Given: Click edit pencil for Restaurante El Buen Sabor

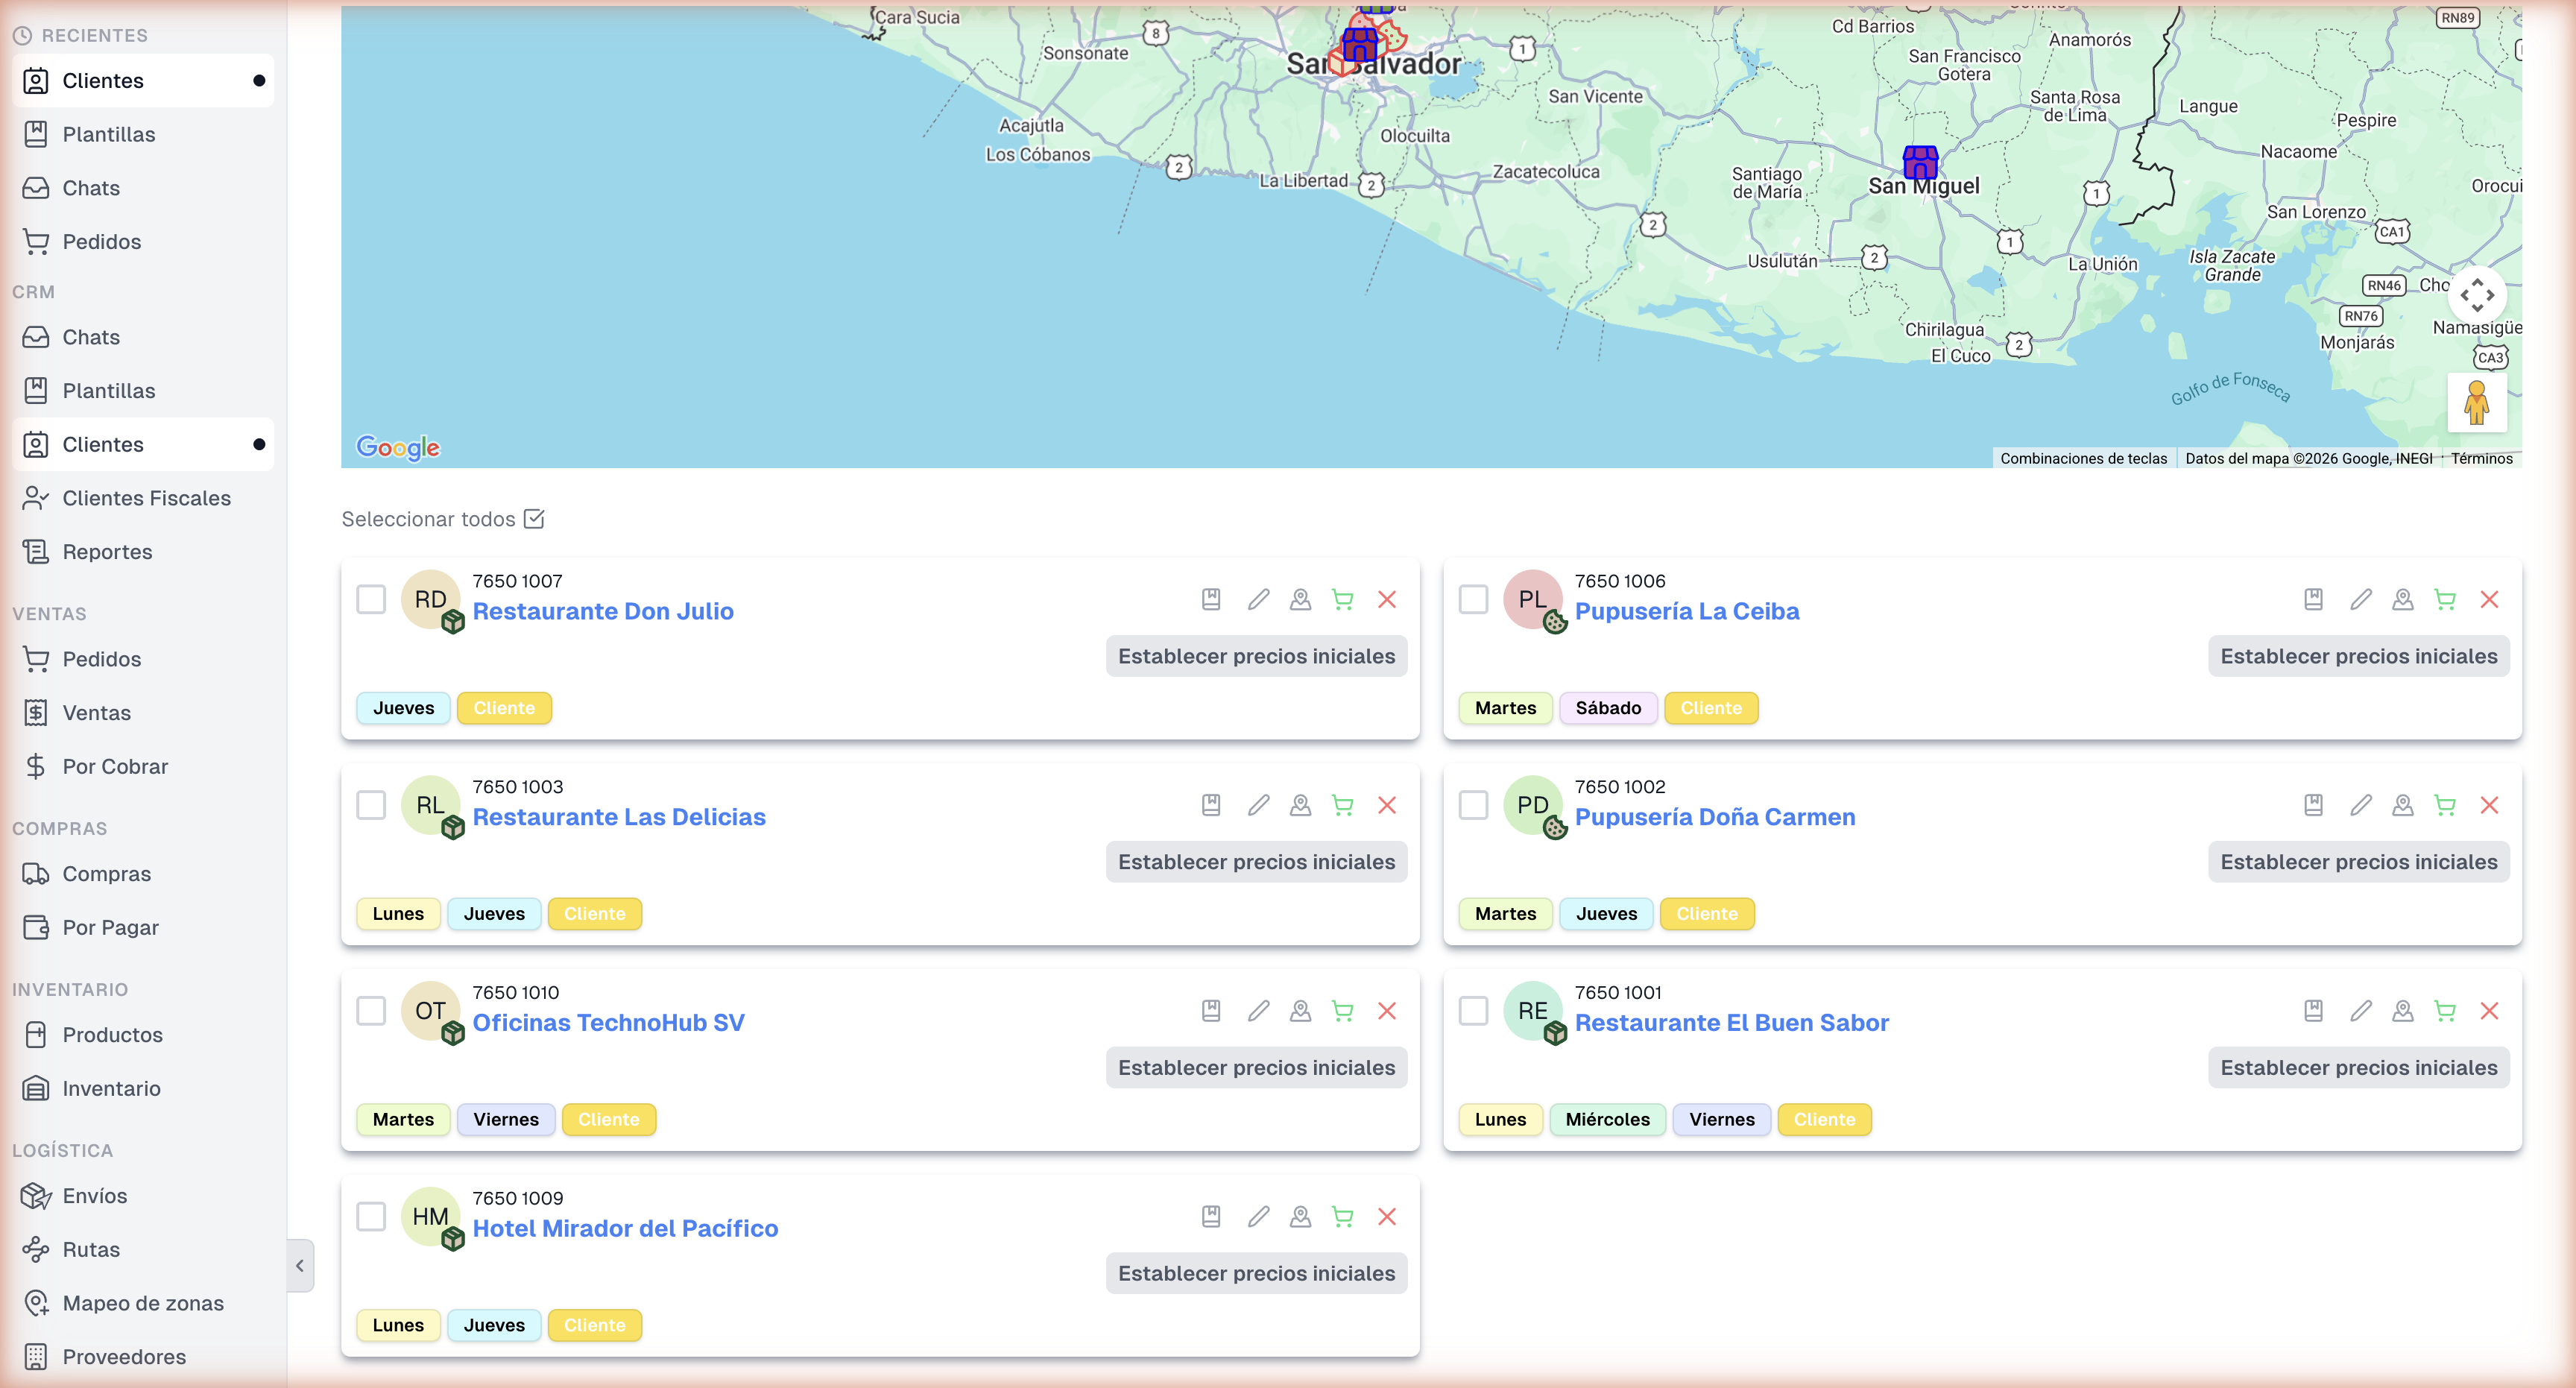Looking at the screenshot, I should click(2360, 1011).
